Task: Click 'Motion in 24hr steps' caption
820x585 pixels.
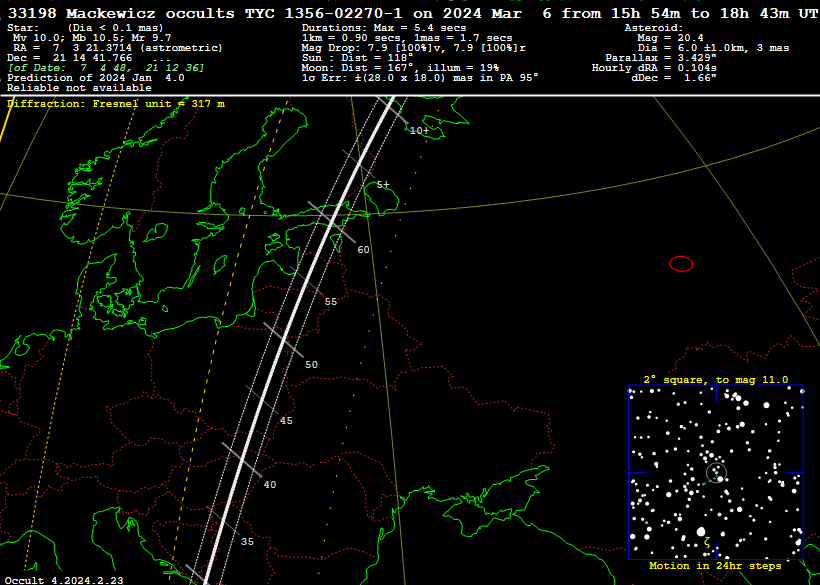Action: (x=715, y=566)
